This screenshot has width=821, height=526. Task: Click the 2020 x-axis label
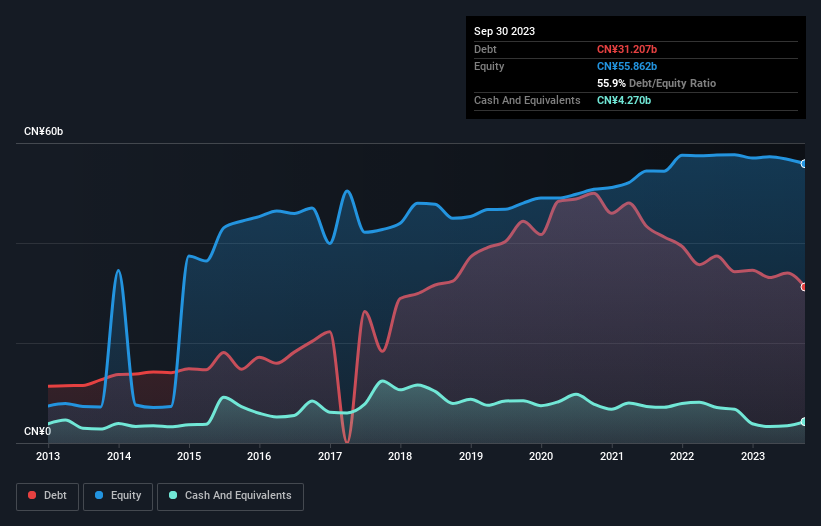point(541,456)
